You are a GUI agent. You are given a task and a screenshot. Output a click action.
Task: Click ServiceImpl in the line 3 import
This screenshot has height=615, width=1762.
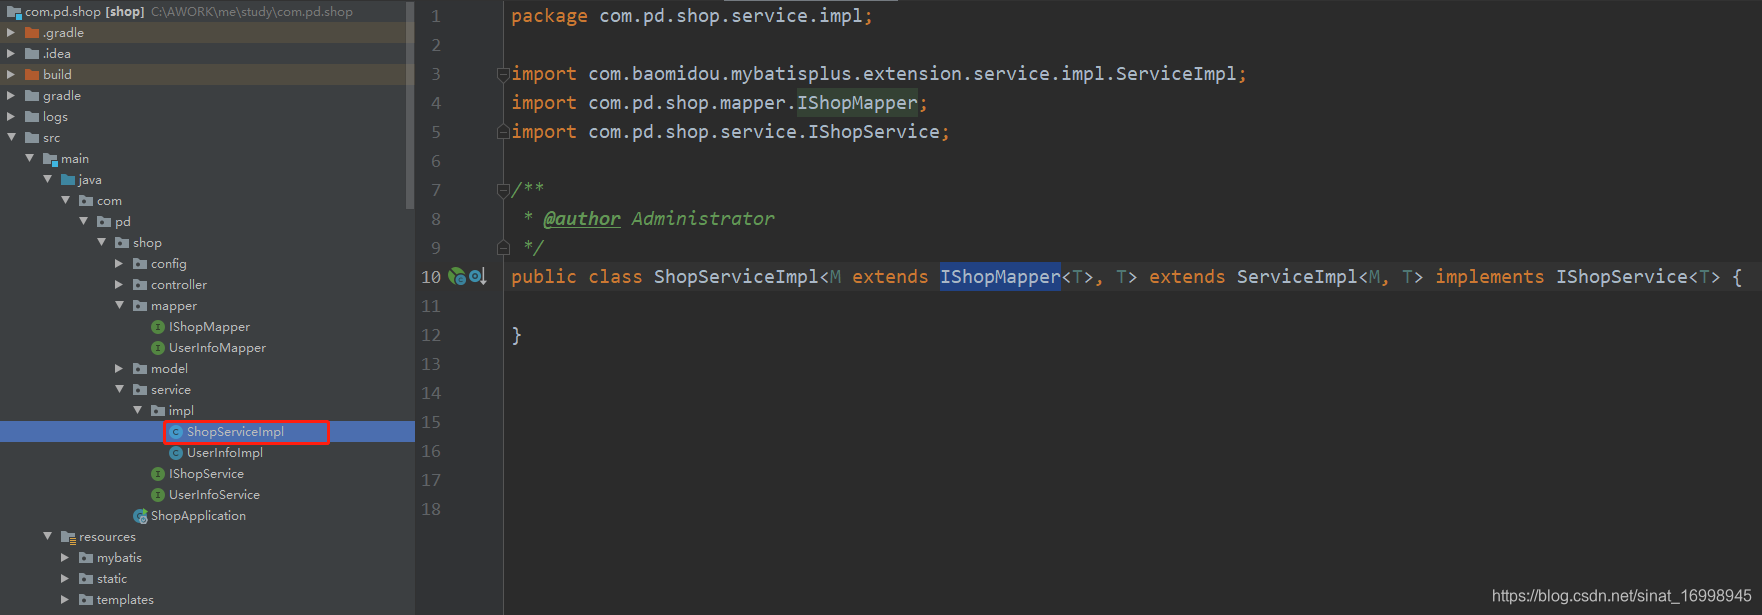point(1175,74)
